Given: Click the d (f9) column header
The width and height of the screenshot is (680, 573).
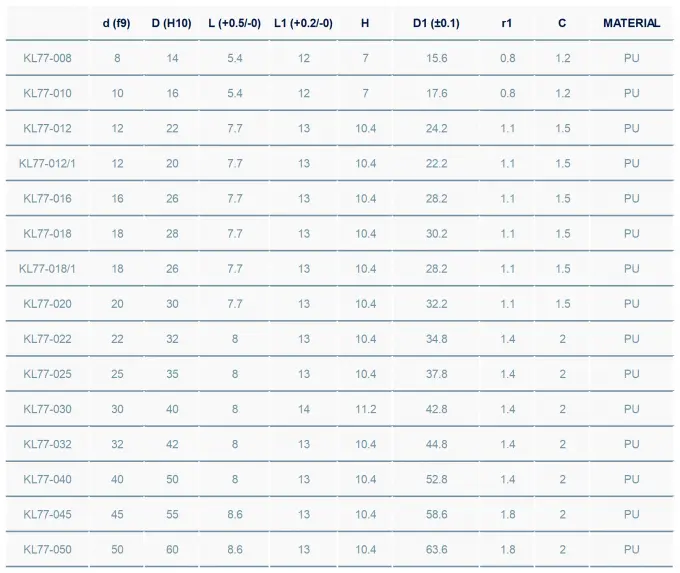Looking at the screenshot, I should (x=117, y=23).
